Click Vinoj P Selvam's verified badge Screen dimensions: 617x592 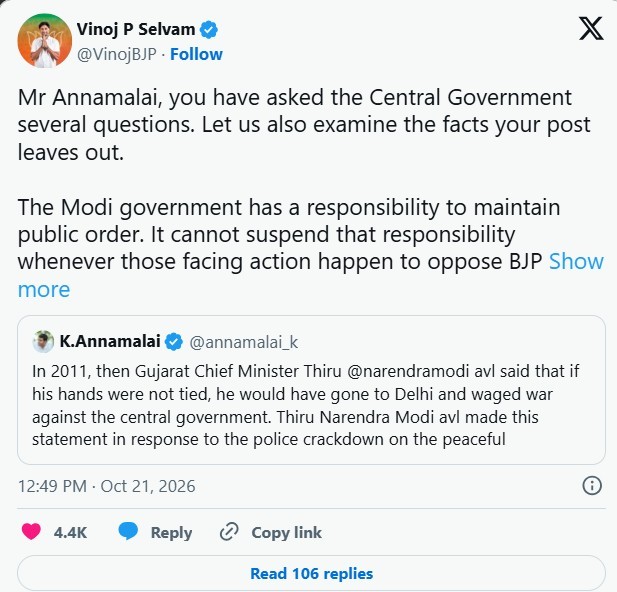pyautogui.click(x=209, y=30)
